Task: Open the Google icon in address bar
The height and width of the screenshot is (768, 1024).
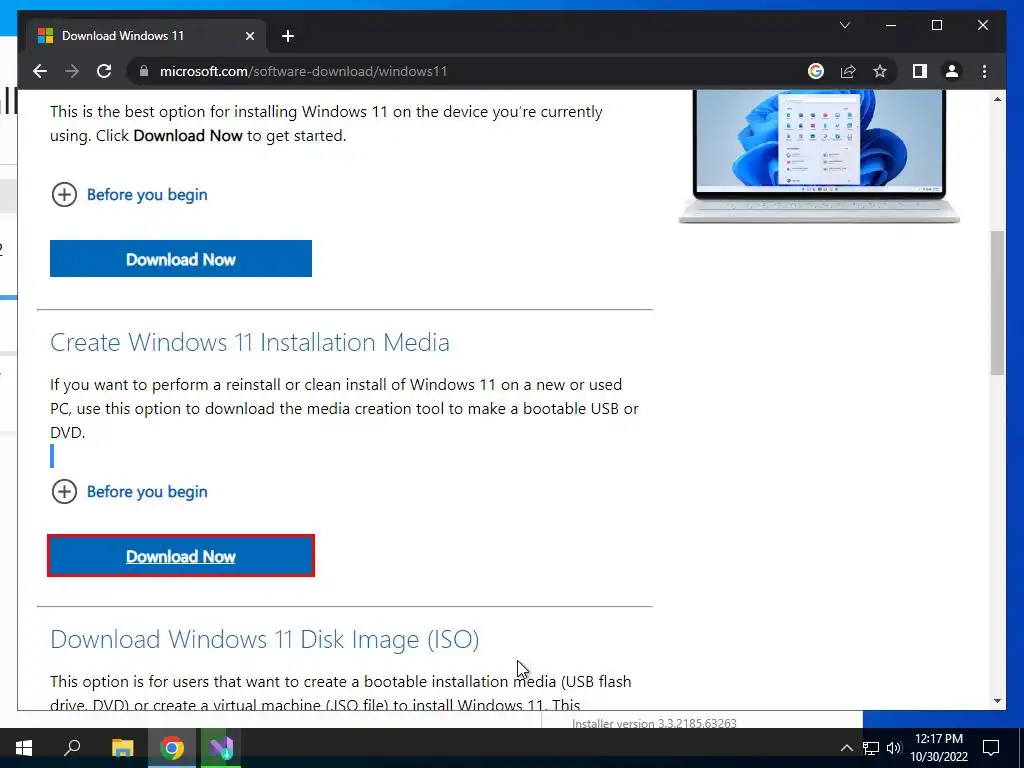Action: (816, 71)
